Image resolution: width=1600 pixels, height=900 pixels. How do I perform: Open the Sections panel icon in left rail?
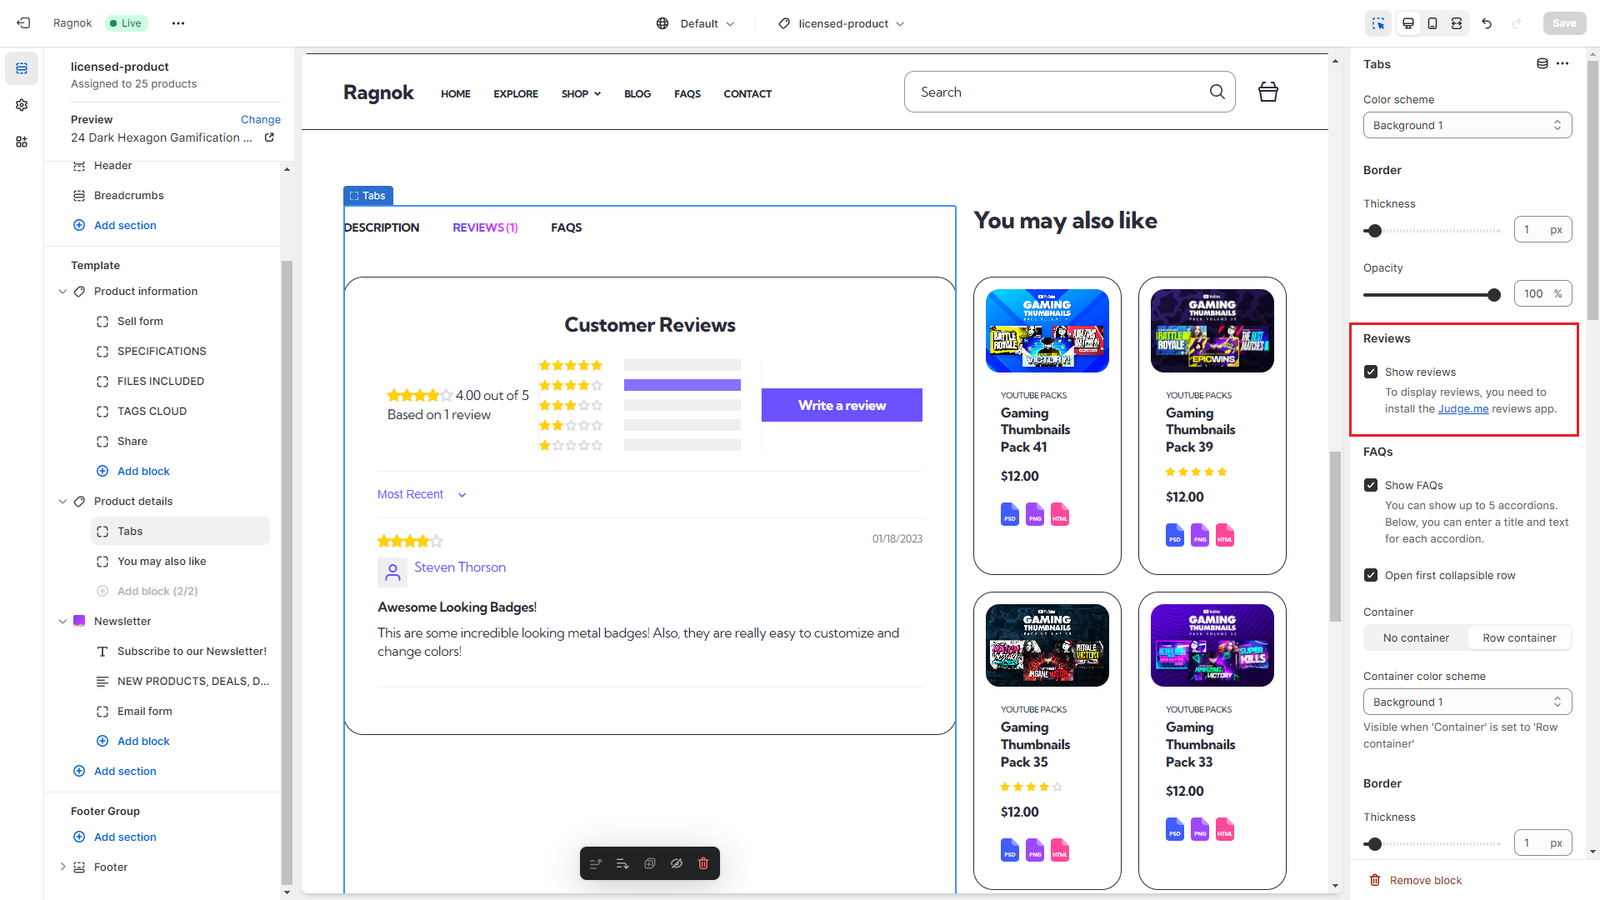tap(22, 68)
